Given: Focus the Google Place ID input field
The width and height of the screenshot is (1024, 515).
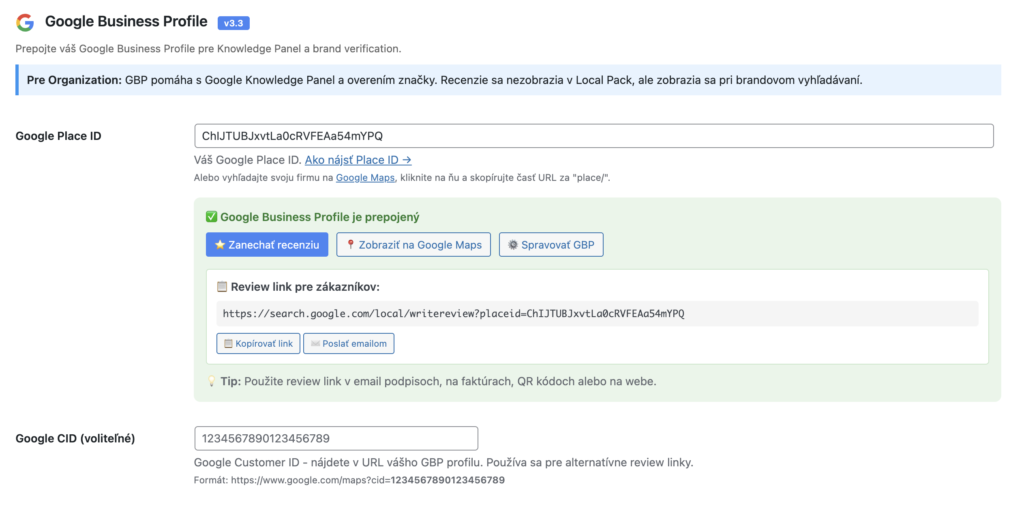Looking at the screenshot, I should pos(594,136).
